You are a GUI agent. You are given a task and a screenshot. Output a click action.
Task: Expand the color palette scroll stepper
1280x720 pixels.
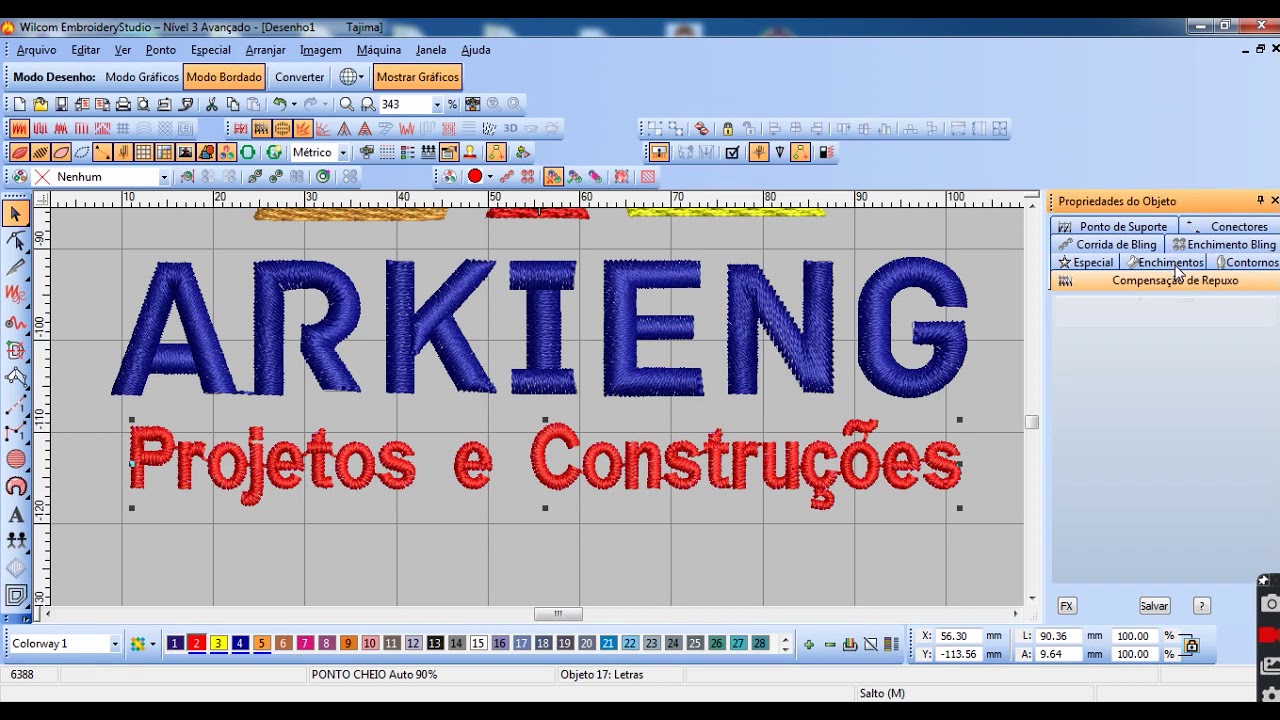785,644
